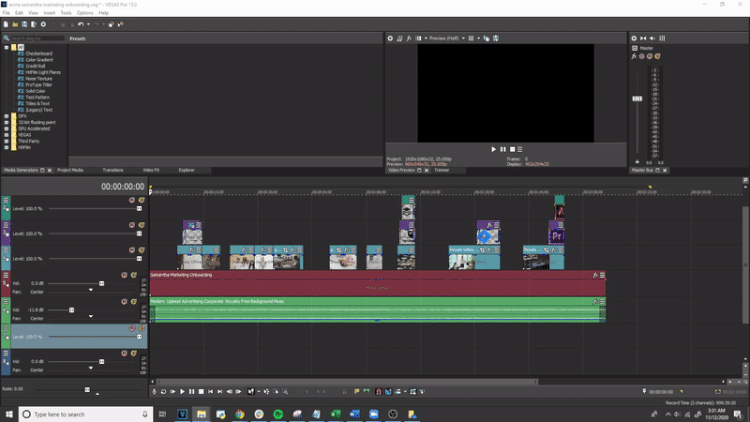Expand the Third Party folder
Image resolution: width=750 pixels, height=422 pixels.
(x=6, y=141)
